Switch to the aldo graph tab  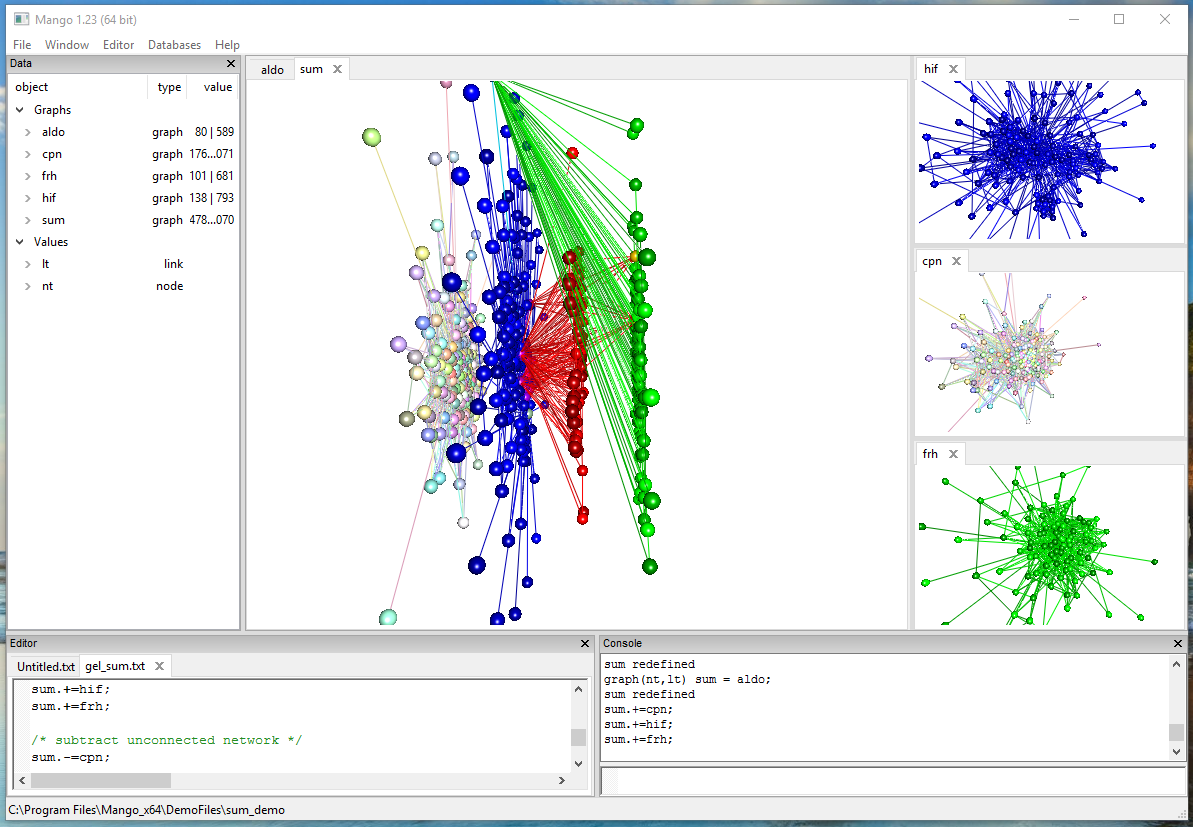pos(272,70)
